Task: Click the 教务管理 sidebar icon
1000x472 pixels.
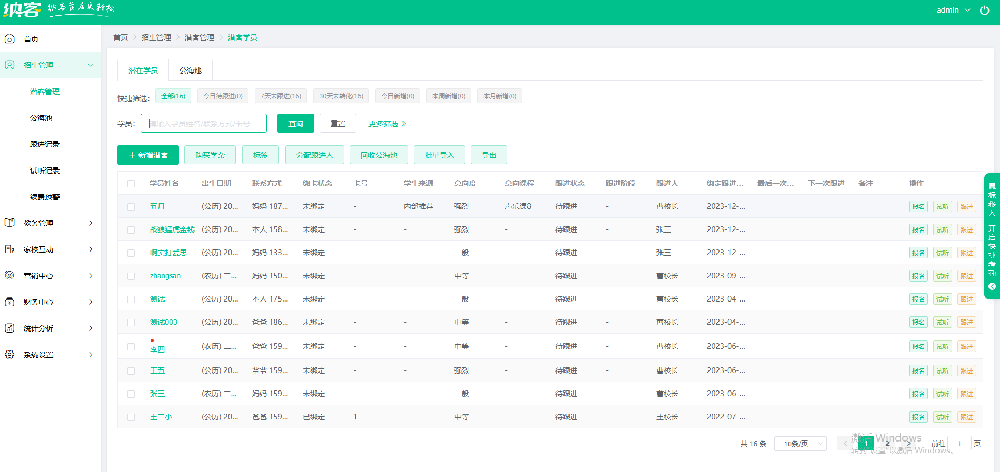Action: tap(10, 223)
